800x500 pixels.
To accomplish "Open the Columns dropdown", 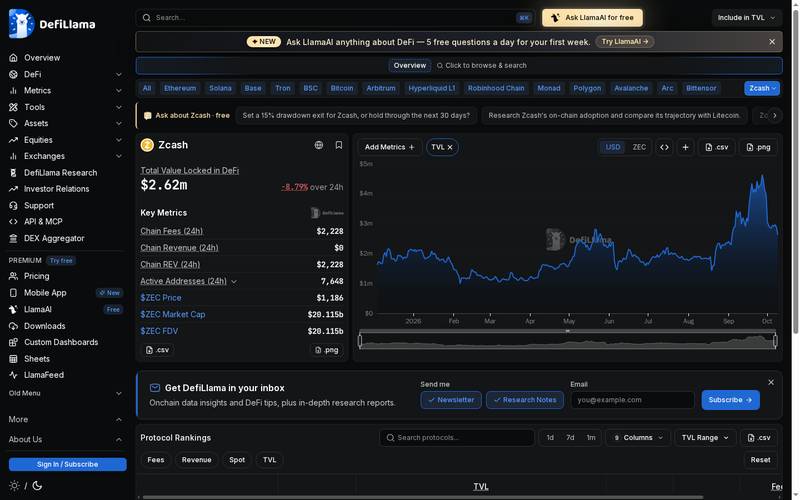I will coord(638,438).
